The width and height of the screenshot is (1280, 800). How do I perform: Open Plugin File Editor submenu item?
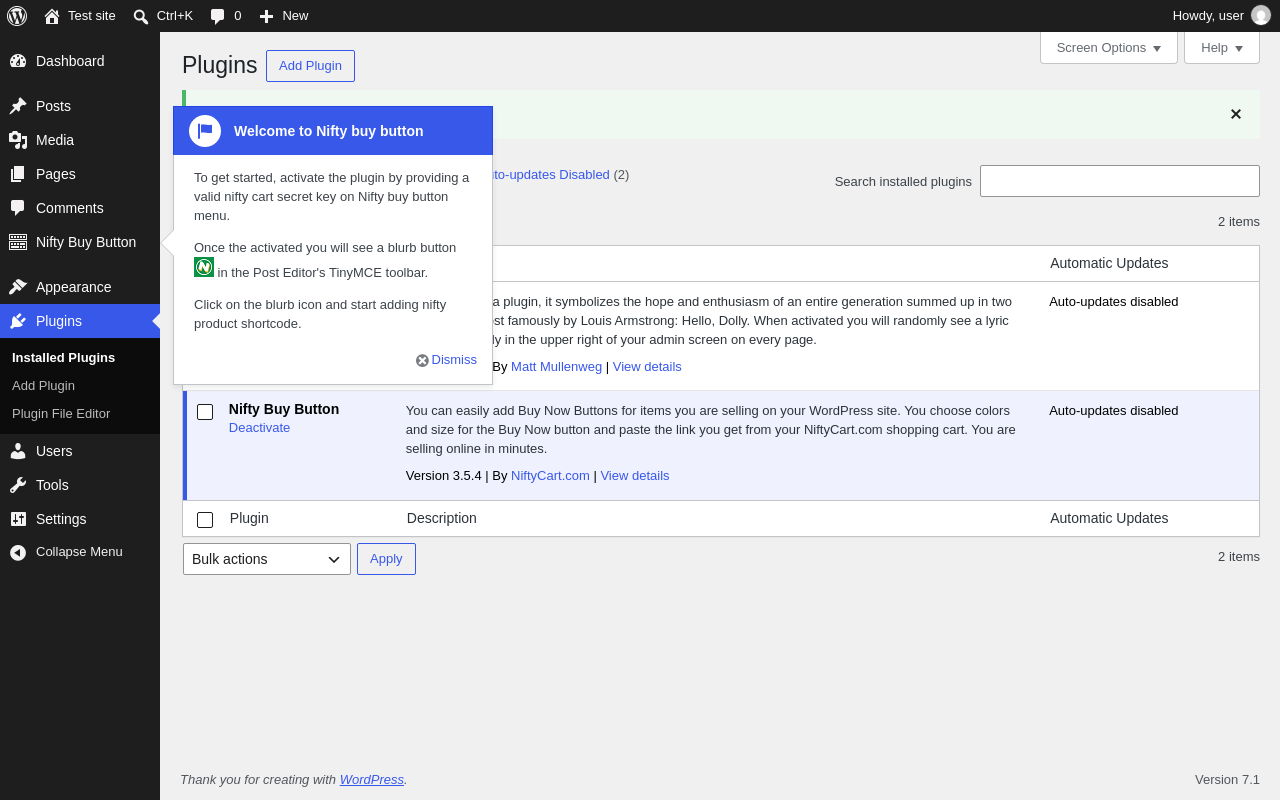click(61, 414)
